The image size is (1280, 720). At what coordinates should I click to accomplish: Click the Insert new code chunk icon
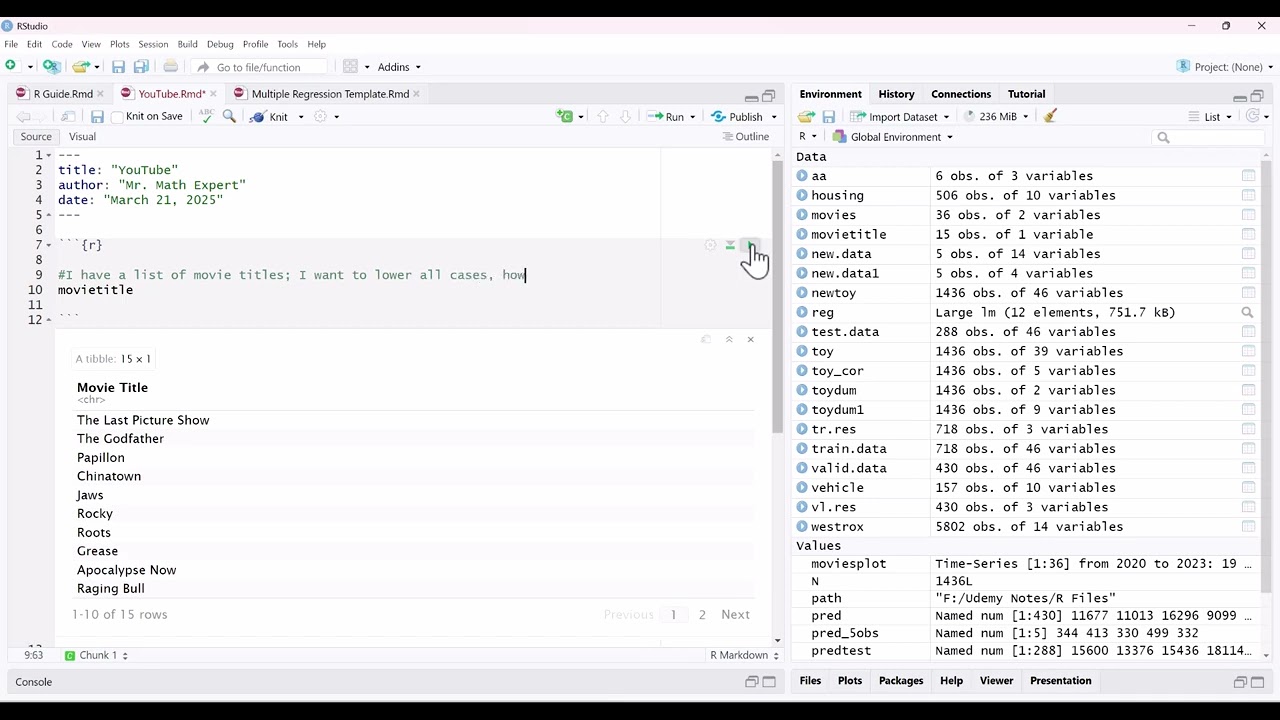point(566,117)
